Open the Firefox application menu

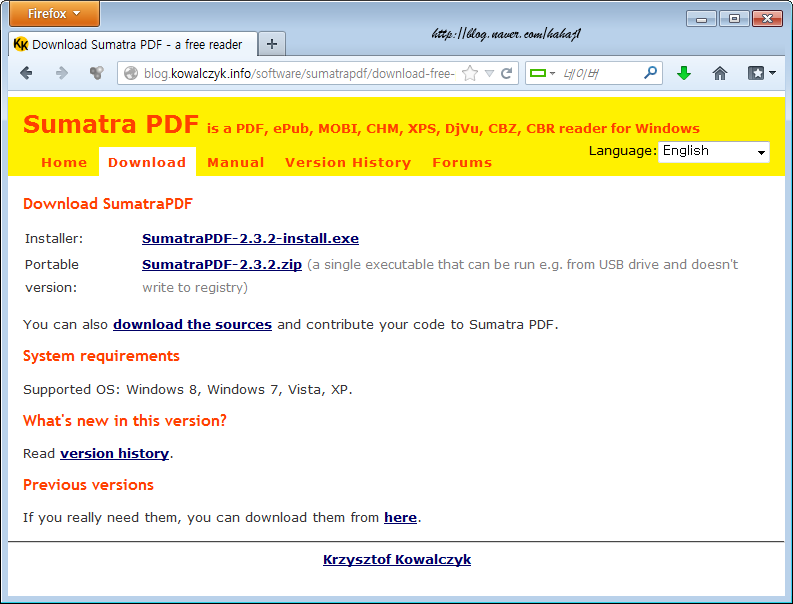pos(54,14)
